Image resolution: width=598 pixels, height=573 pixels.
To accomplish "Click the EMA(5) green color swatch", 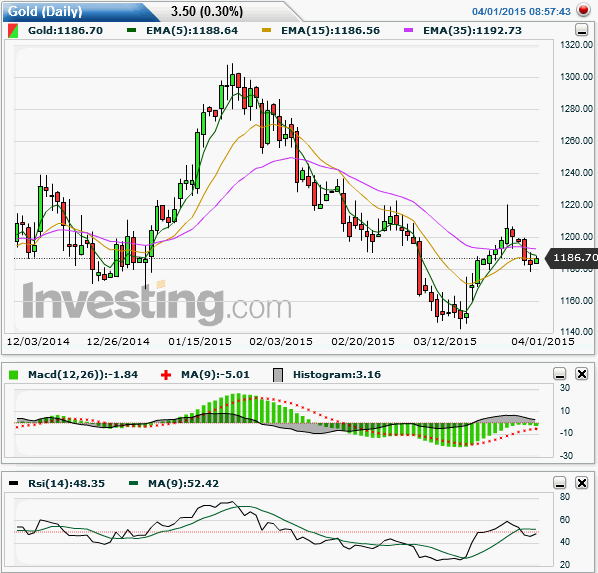I will coord(132,30).
